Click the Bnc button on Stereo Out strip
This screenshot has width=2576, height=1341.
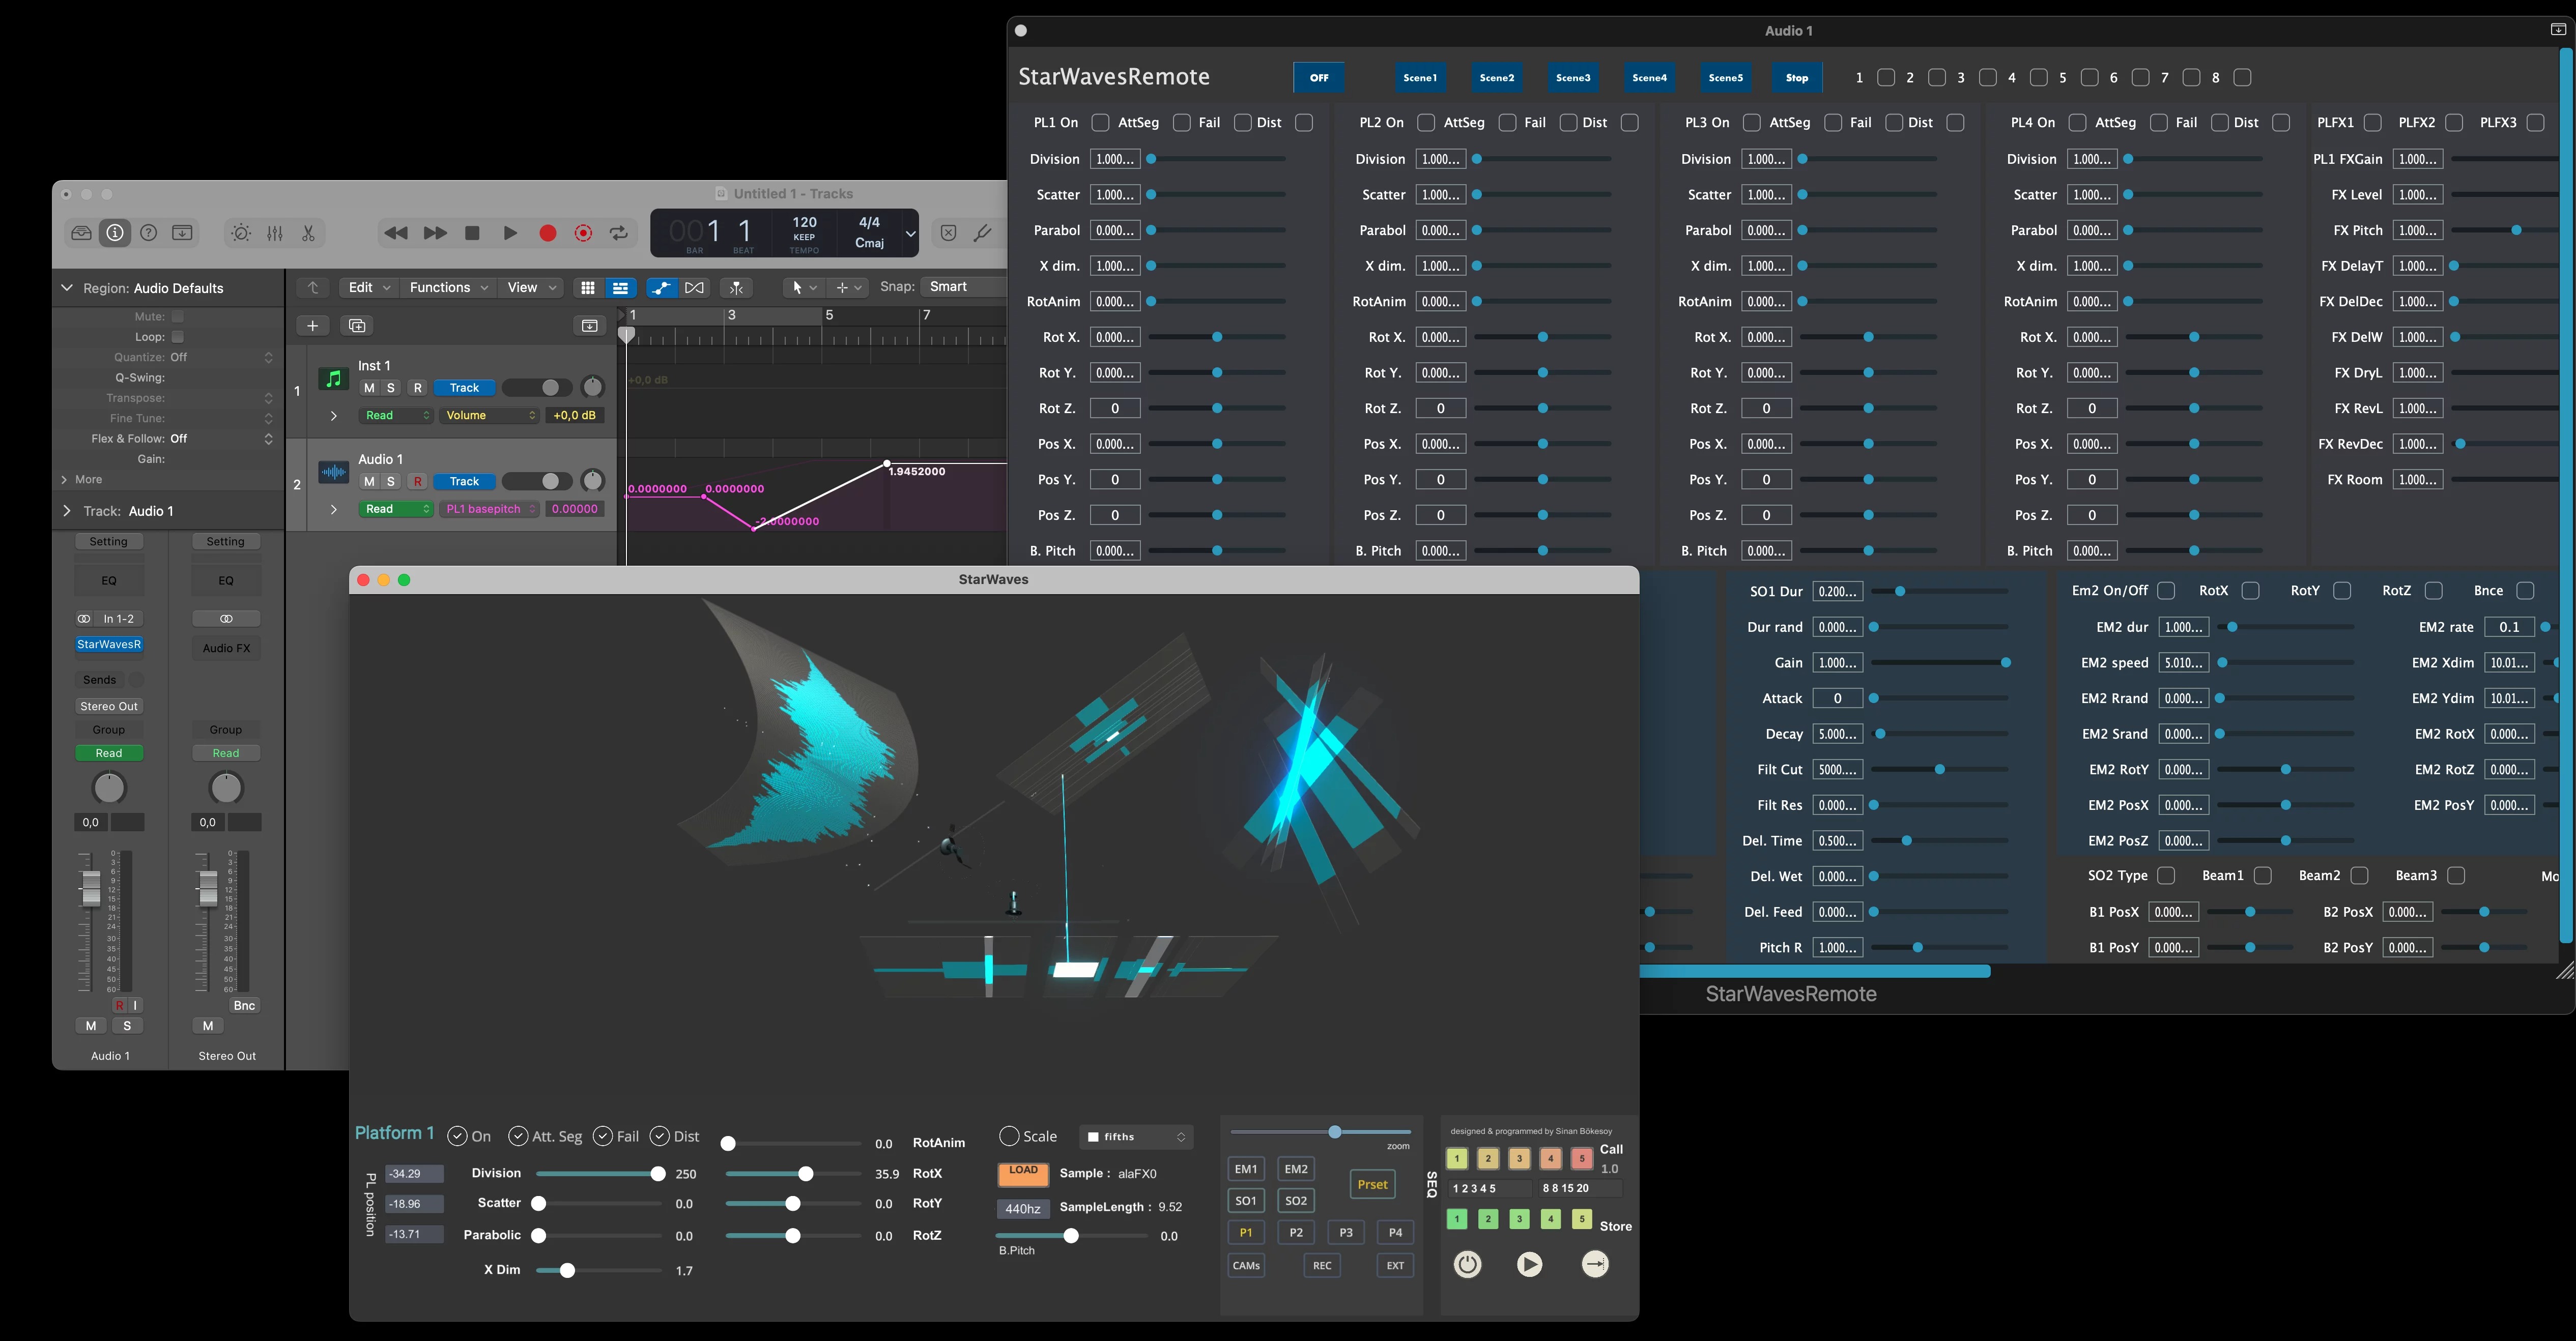(244, 1006)
